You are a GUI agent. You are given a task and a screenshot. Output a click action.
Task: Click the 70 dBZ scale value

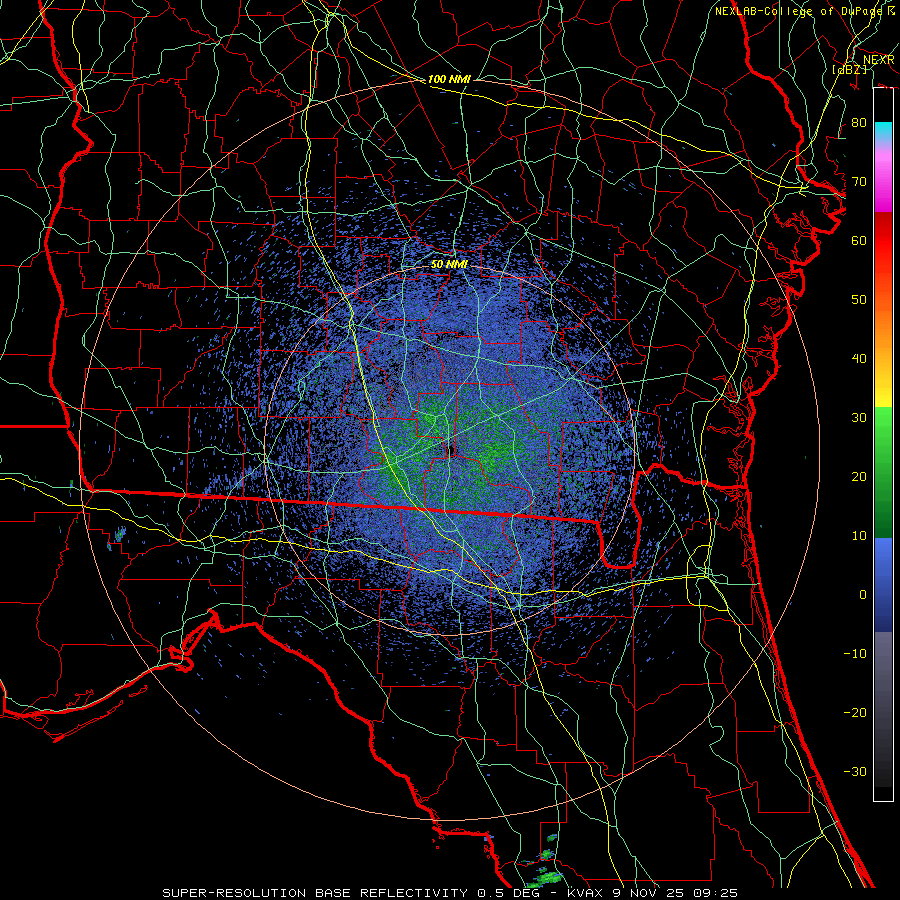pyautogui.click(x=859, y=181)
